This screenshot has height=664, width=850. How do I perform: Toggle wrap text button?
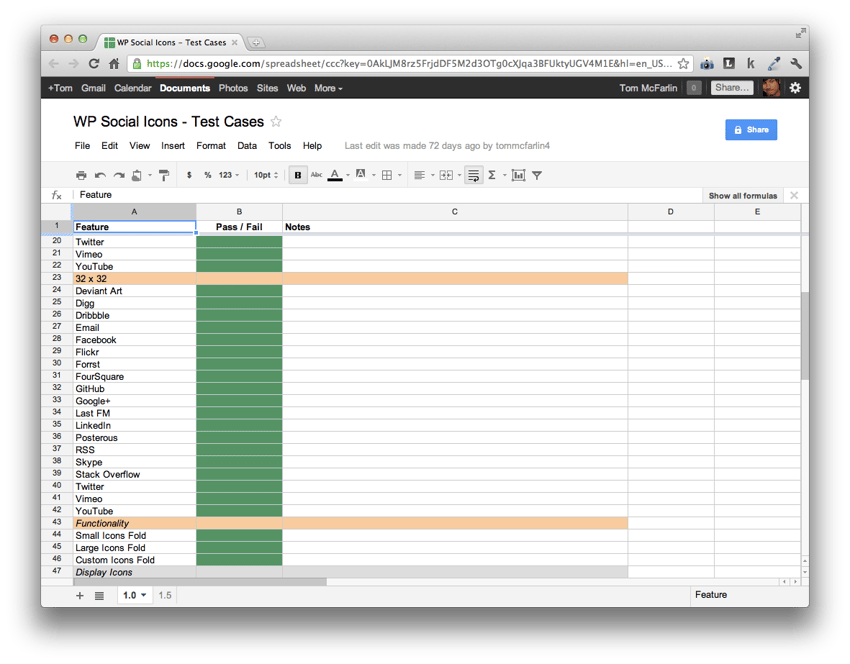(x=474, y=175)
